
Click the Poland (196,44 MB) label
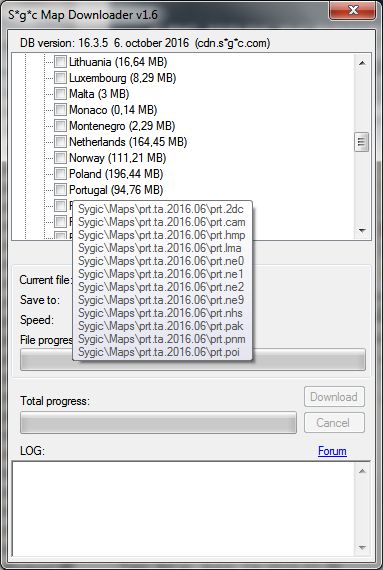[116, 174]
